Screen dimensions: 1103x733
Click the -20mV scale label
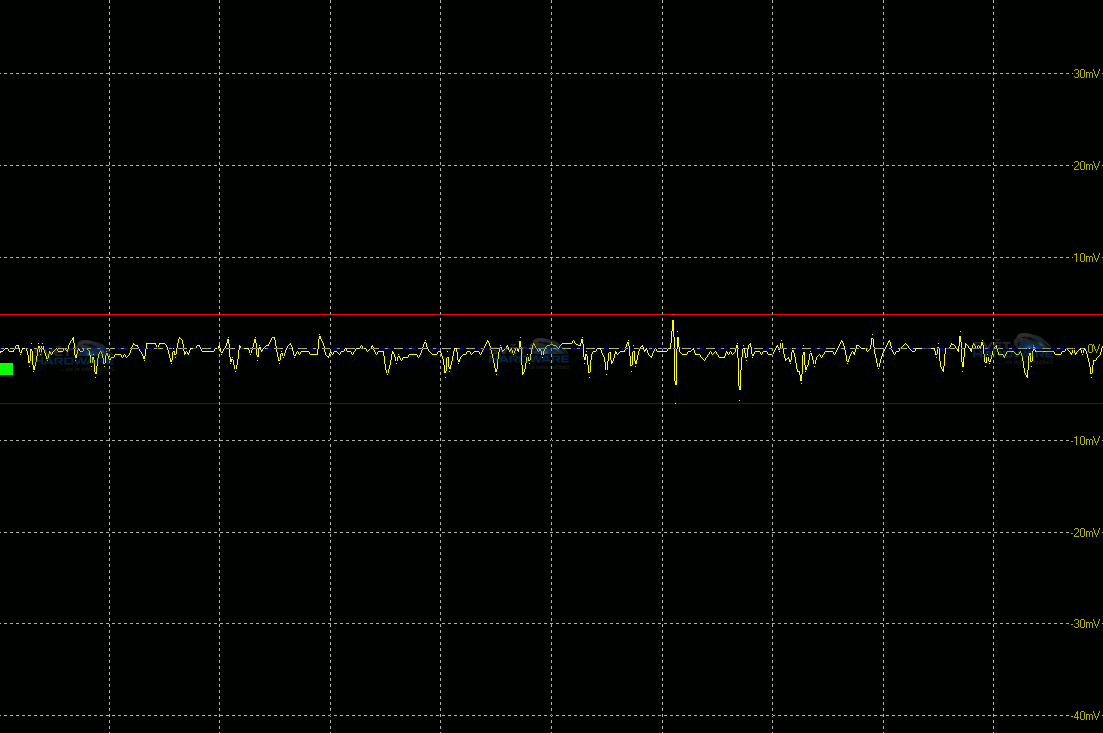[x=1085, y=533]
